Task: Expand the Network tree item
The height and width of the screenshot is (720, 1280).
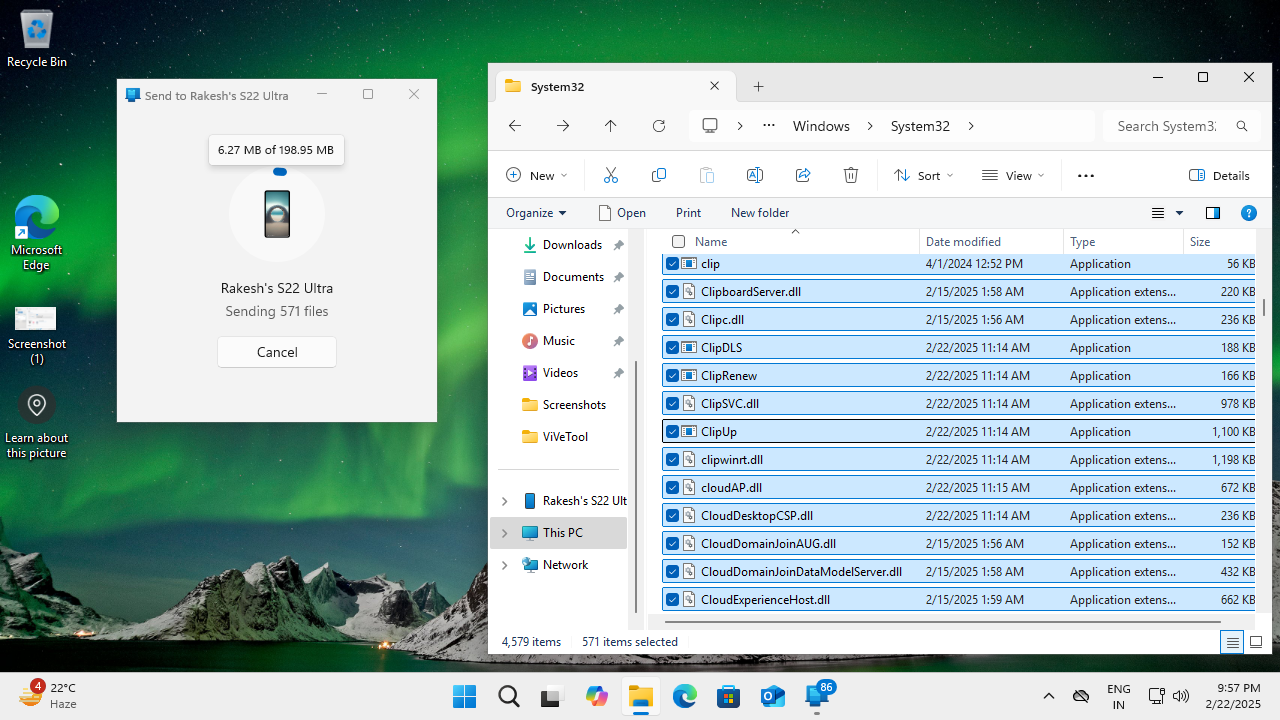Action: 504,564
